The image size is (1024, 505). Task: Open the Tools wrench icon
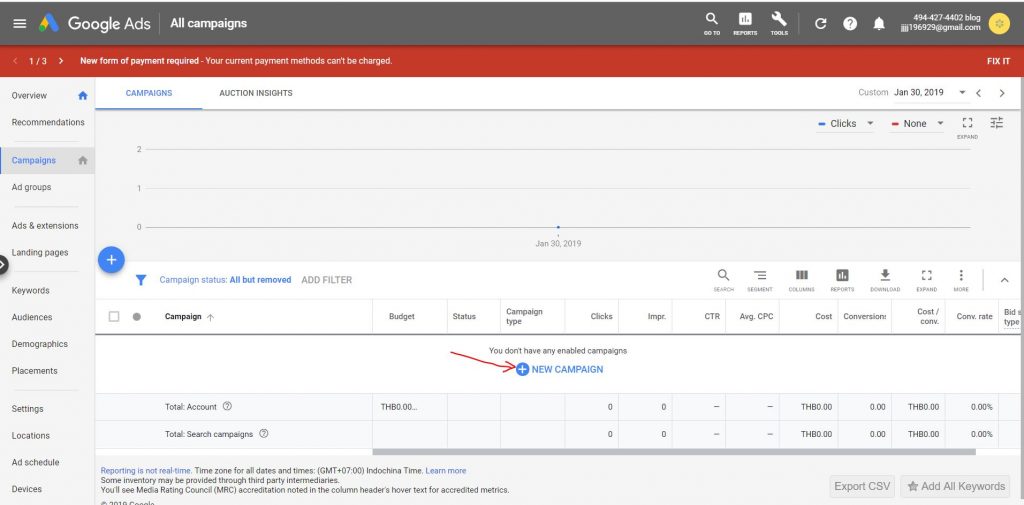point(779,24)
